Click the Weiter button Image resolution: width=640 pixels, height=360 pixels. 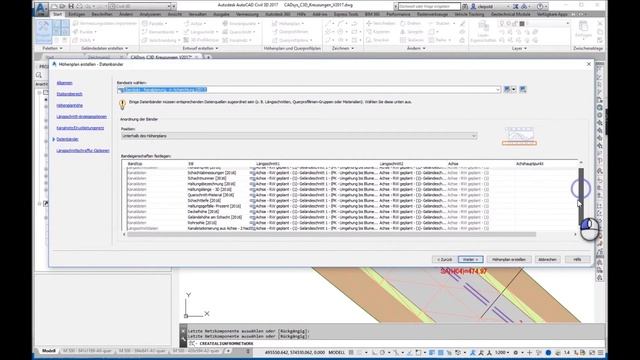(471, 260)
